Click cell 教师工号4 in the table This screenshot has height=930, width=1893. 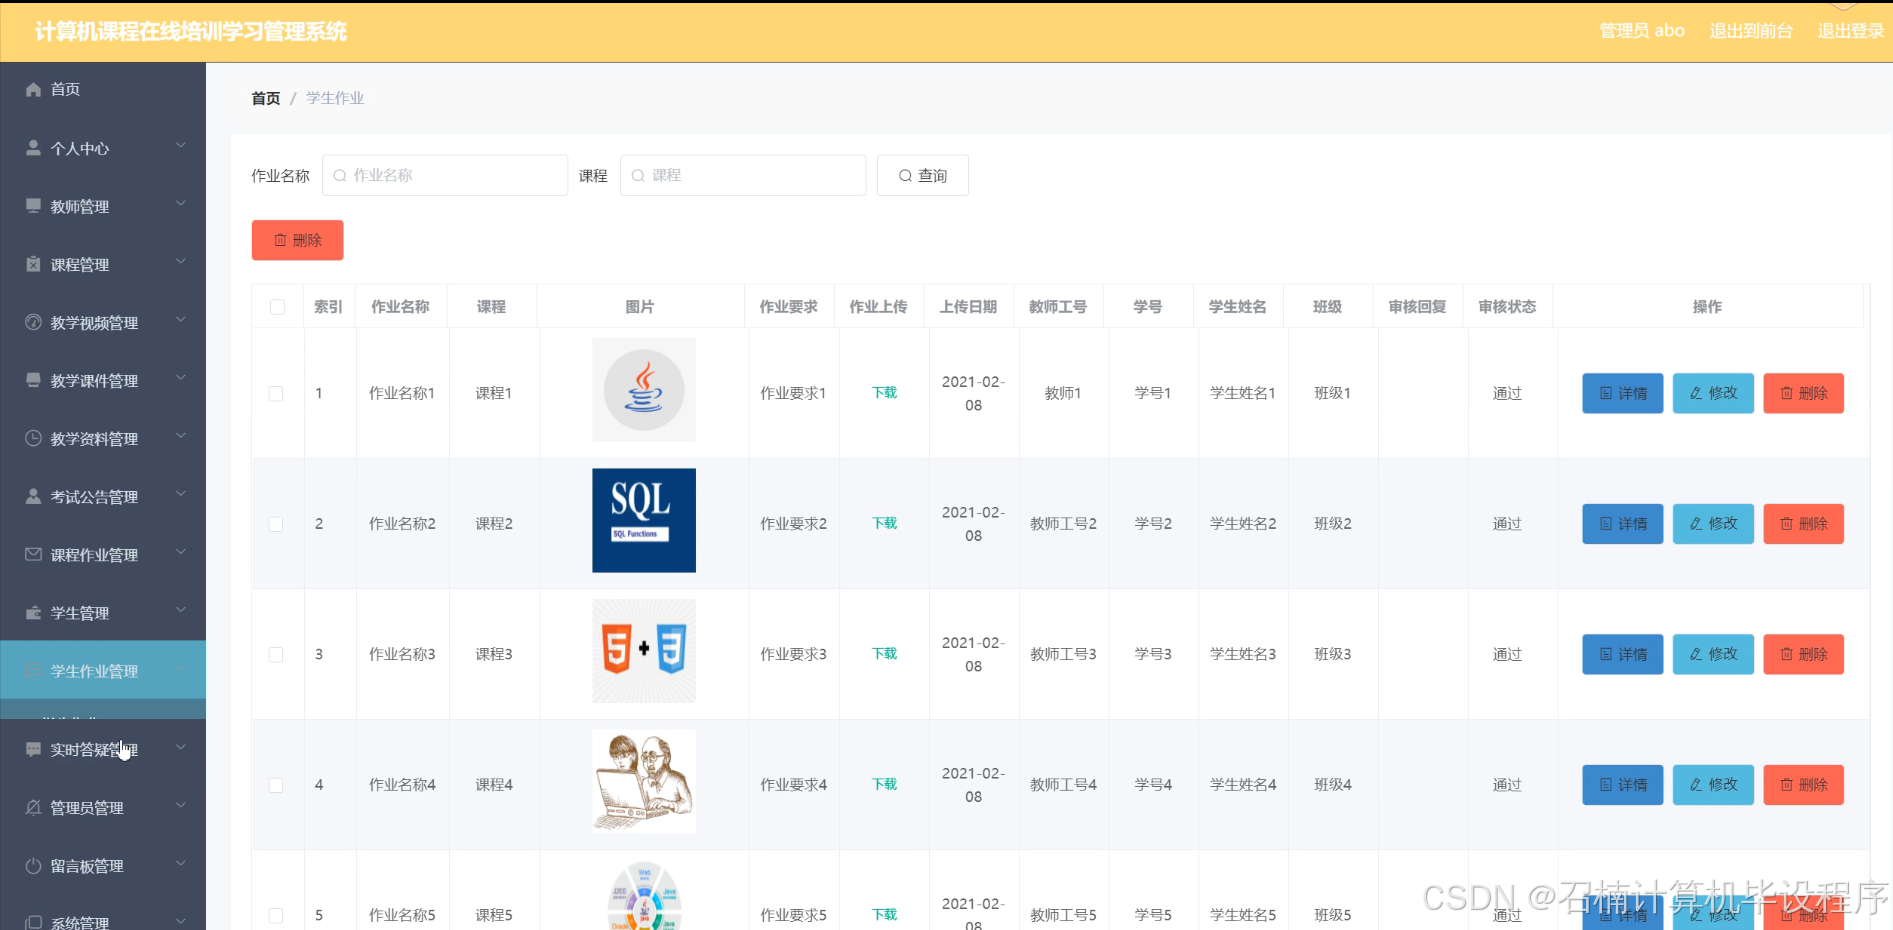click(1064, 785)
